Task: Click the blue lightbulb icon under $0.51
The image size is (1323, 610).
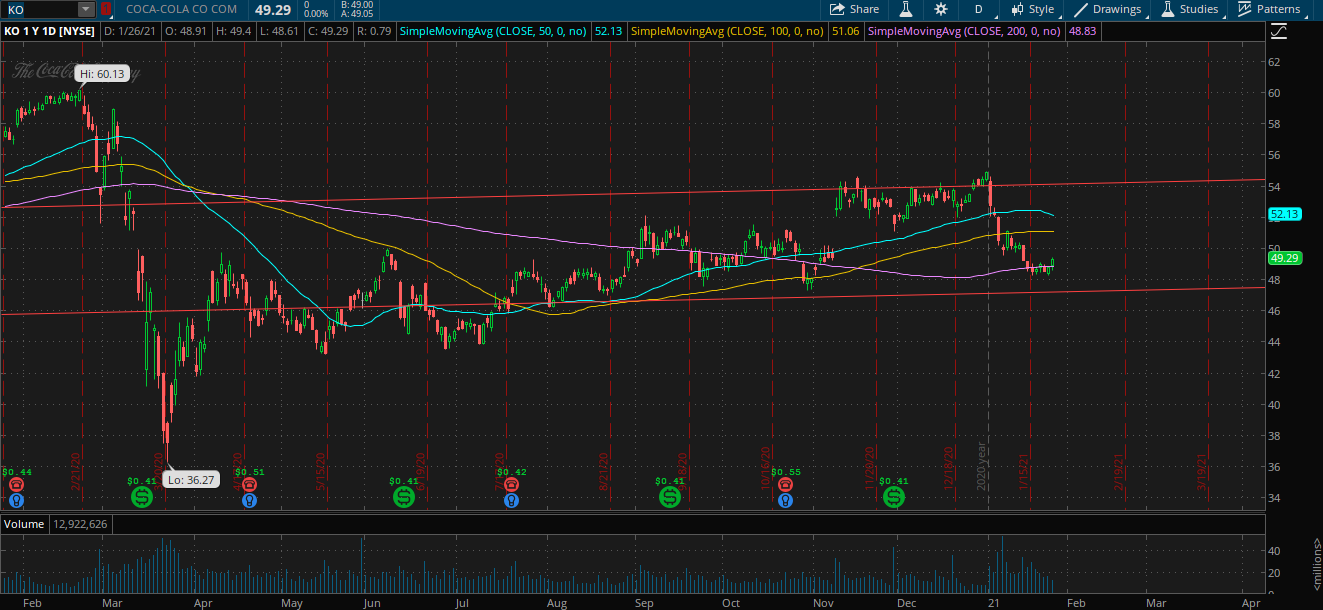Action: point(249,499)
